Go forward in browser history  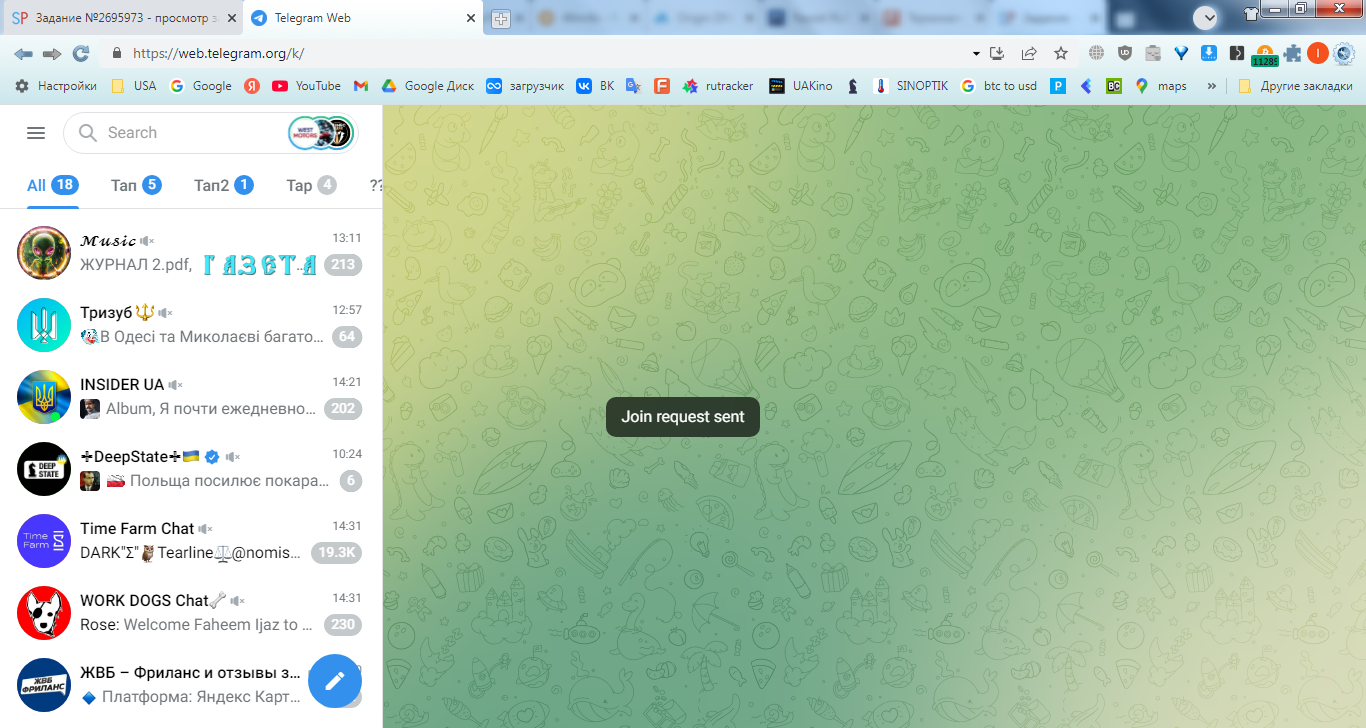click(52, 53)
